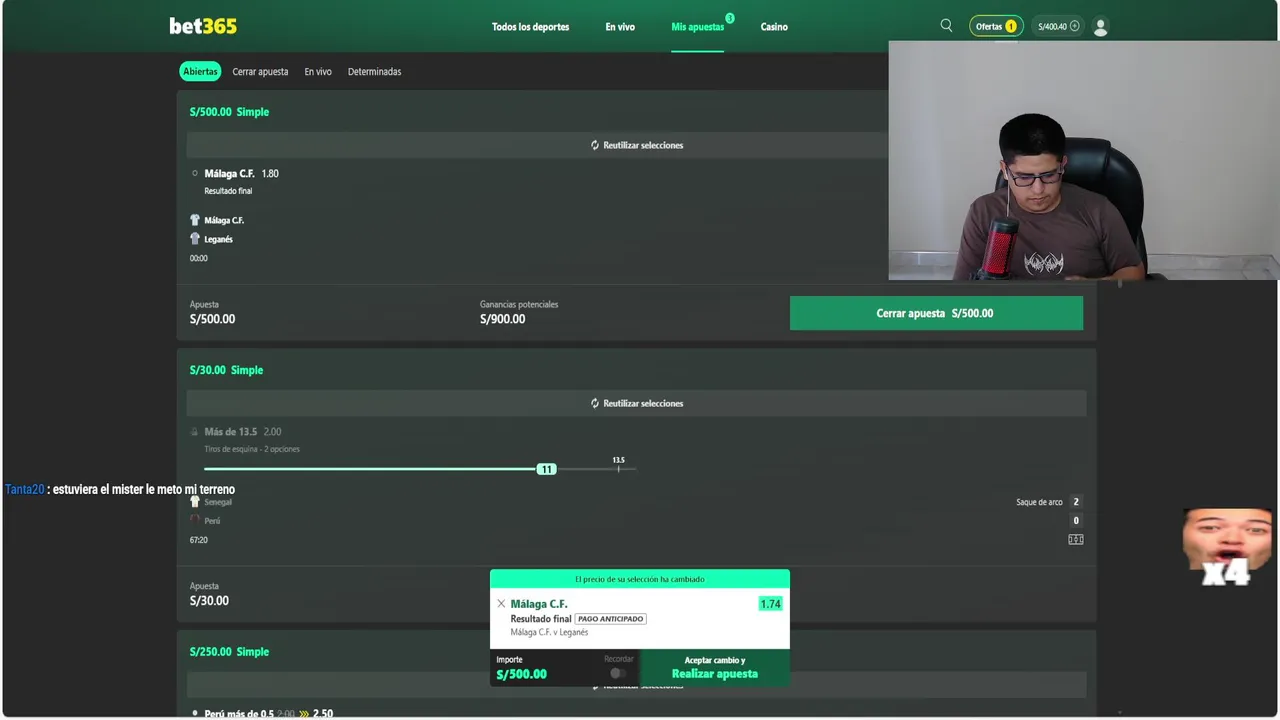Click the Málaga C.F. team shirt icon
The height and width of the screenshot is (720, 1280).
coord(195,220)
